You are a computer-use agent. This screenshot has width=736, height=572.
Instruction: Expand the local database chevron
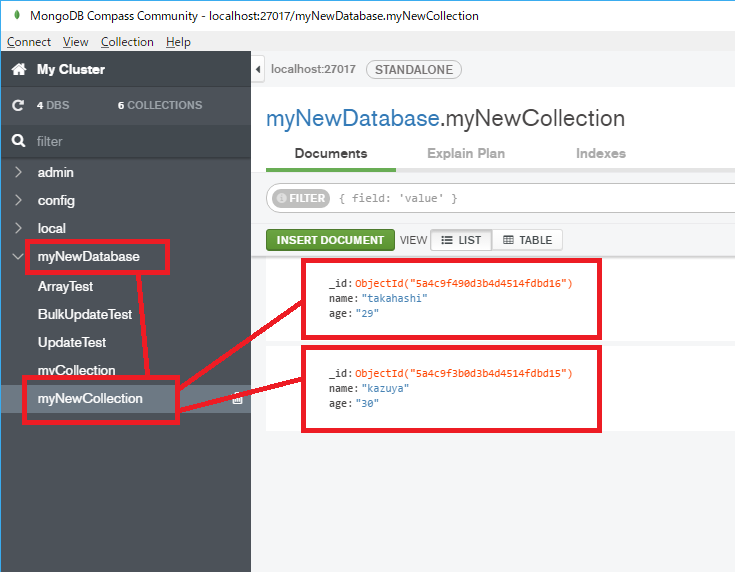pos(18,228)
